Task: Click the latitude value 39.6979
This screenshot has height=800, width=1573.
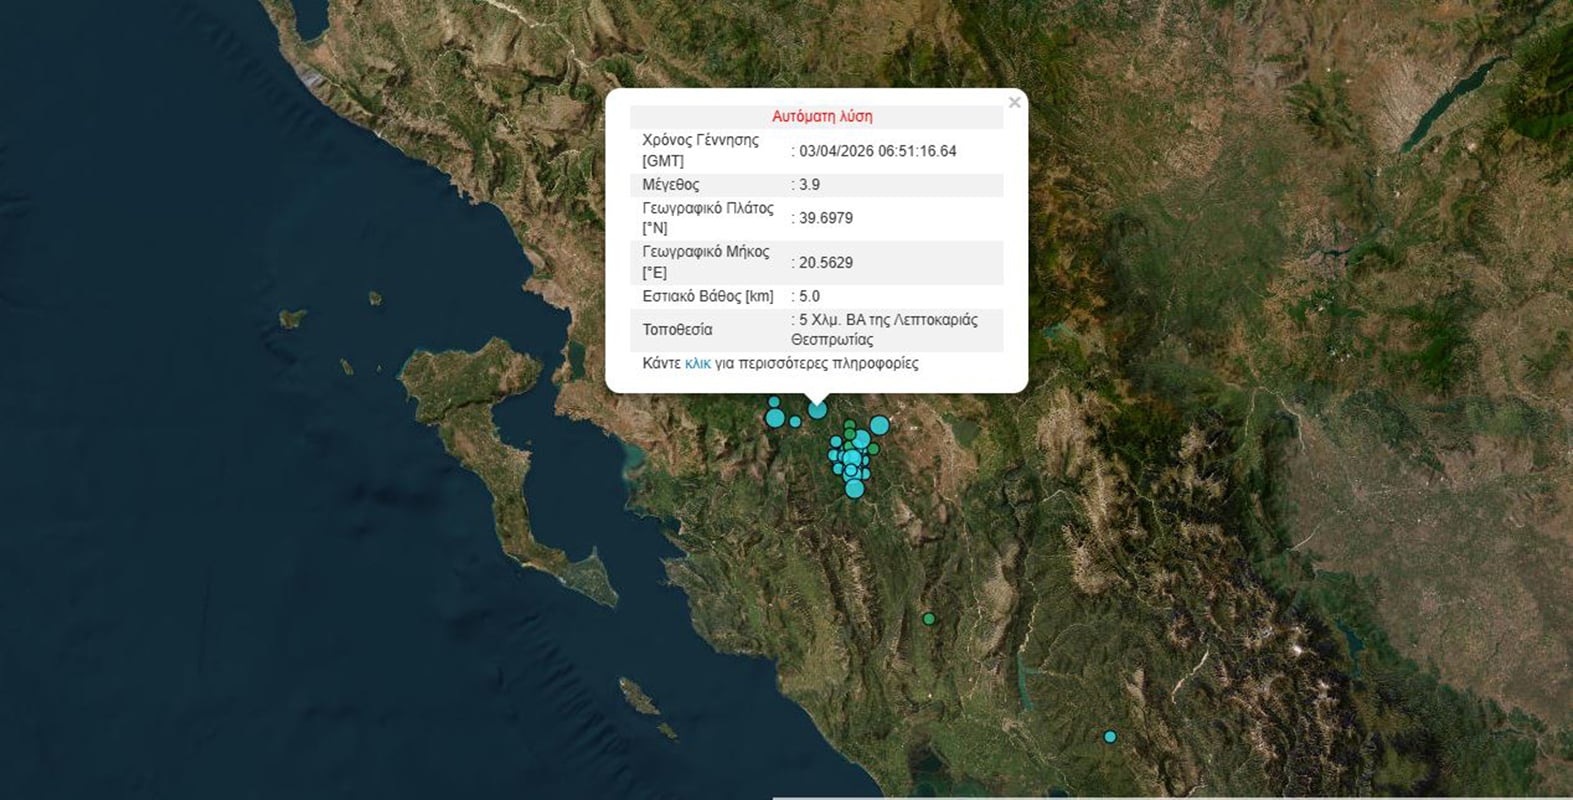Action: coord(825,218)
